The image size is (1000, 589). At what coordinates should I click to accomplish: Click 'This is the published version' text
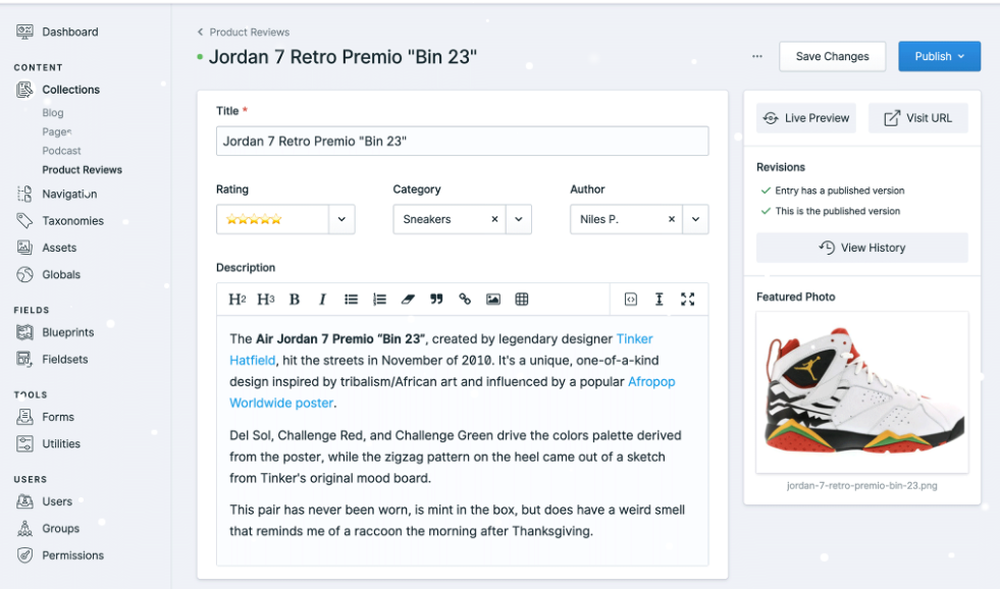coord(838,211)
